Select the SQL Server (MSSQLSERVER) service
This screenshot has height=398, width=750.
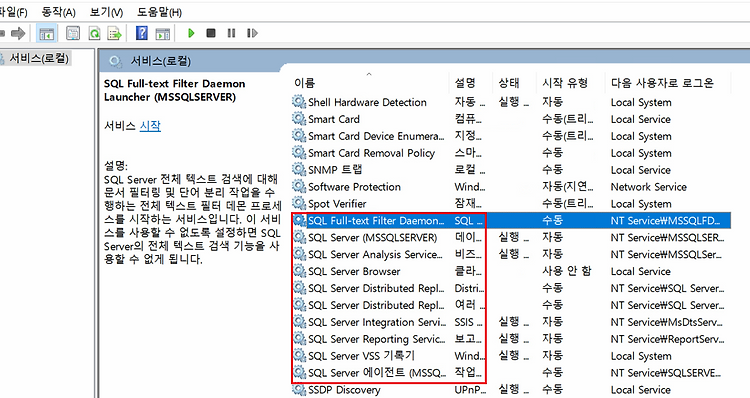click(373, 238)
